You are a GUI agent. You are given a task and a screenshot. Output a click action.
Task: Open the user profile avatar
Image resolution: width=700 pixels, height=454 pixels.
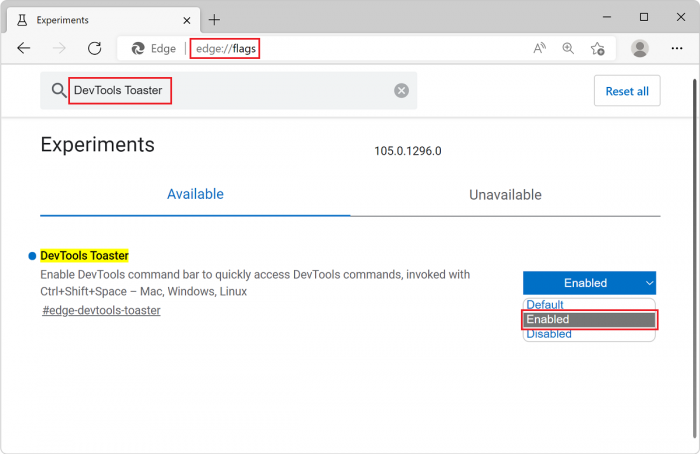pyautogui.click(x=640, y=48)
